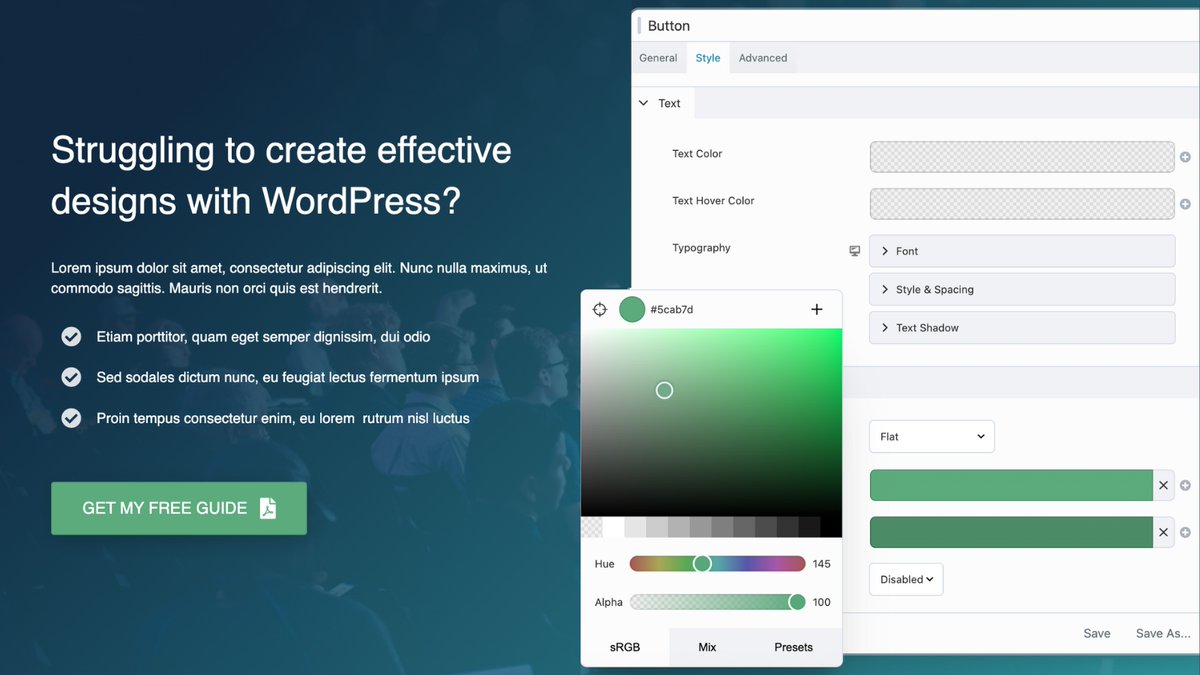Click checkmark icon beside Sed sodales
This screenshot has height=675, width=1200.
pyautogui.click(x=71, y=377)
